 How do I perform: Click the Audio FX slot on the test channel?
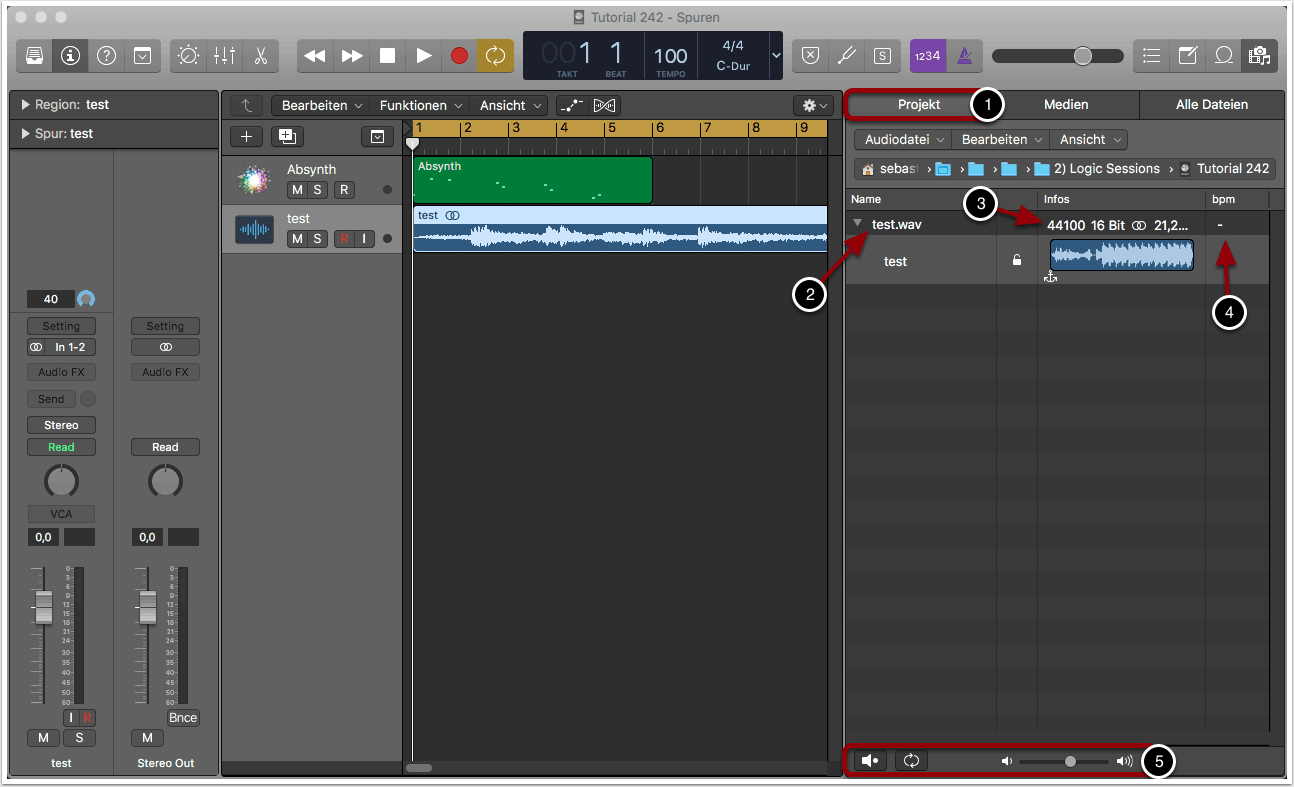point(61,372)
